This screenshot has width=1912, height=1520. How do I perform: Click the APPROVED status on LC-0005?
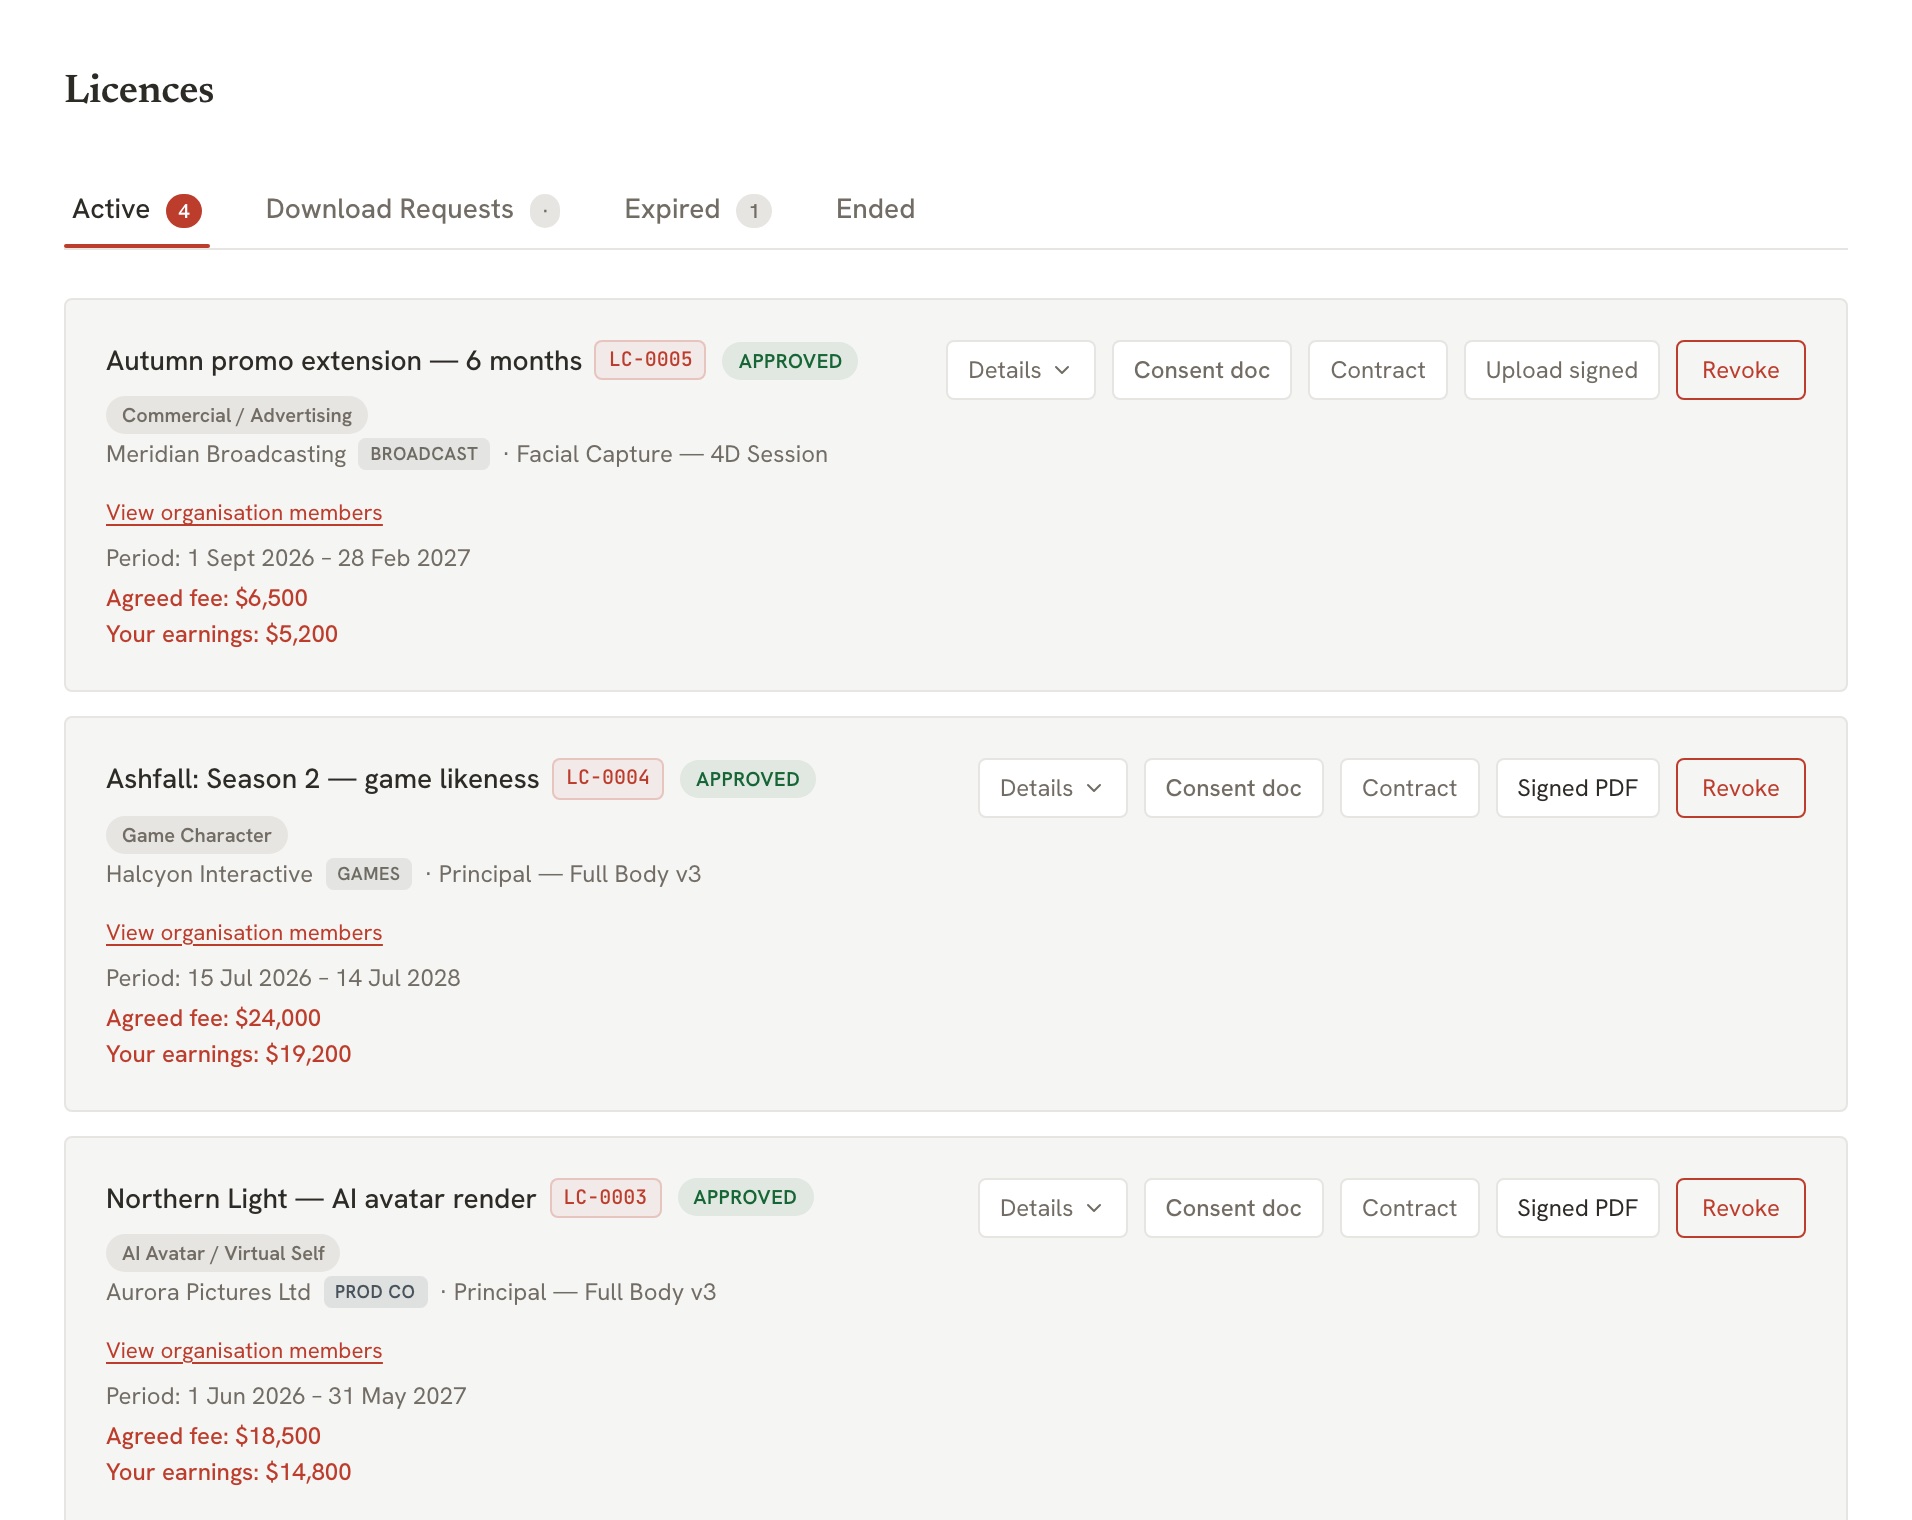click(790, 361)
